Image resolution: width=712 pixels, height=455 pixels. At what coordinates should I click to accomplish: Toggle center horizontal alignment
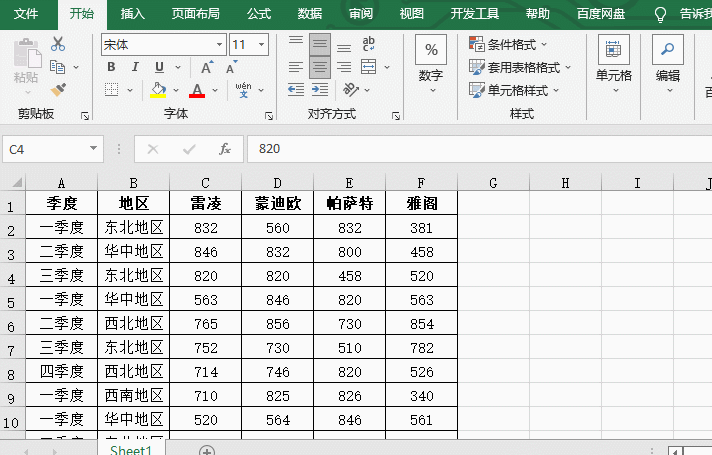coord(320,67)
